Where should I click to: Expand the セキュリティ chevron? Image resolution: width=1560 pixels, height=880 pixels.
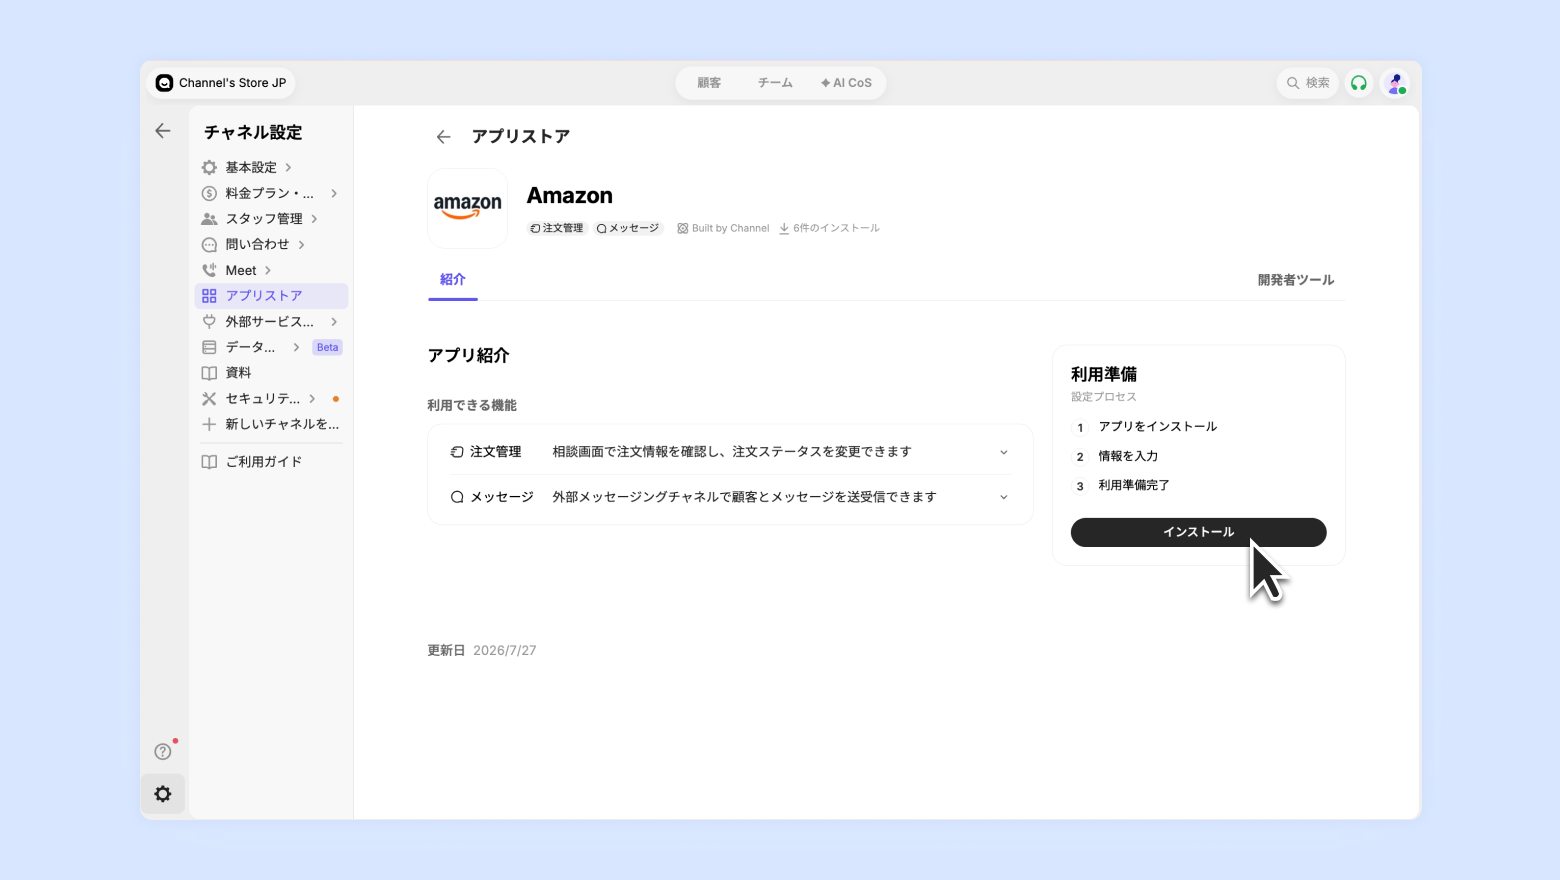(x=312, y=398)
